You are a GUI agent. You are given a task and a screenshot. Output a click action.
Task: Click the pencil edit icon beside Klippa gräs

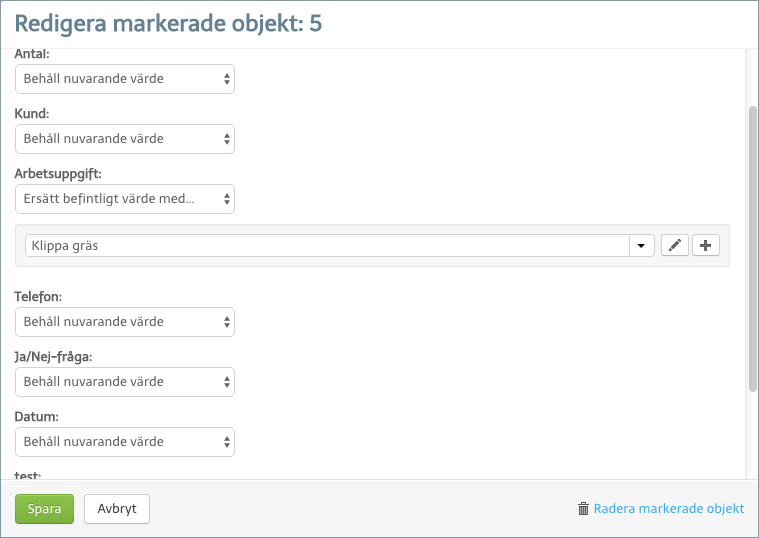point(675,246)
